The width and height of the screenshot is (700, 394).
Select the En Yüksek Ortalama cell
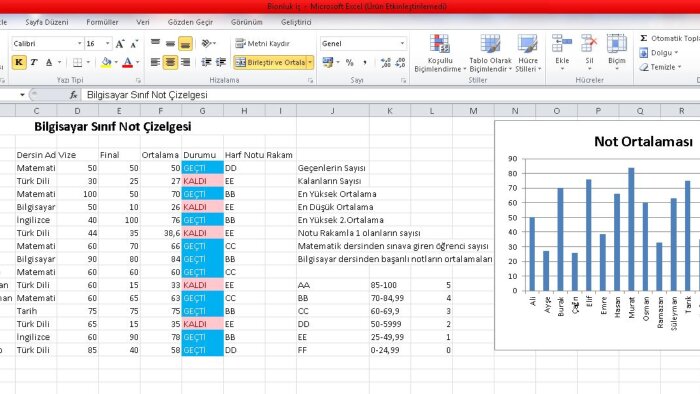[x=337, y=194]
